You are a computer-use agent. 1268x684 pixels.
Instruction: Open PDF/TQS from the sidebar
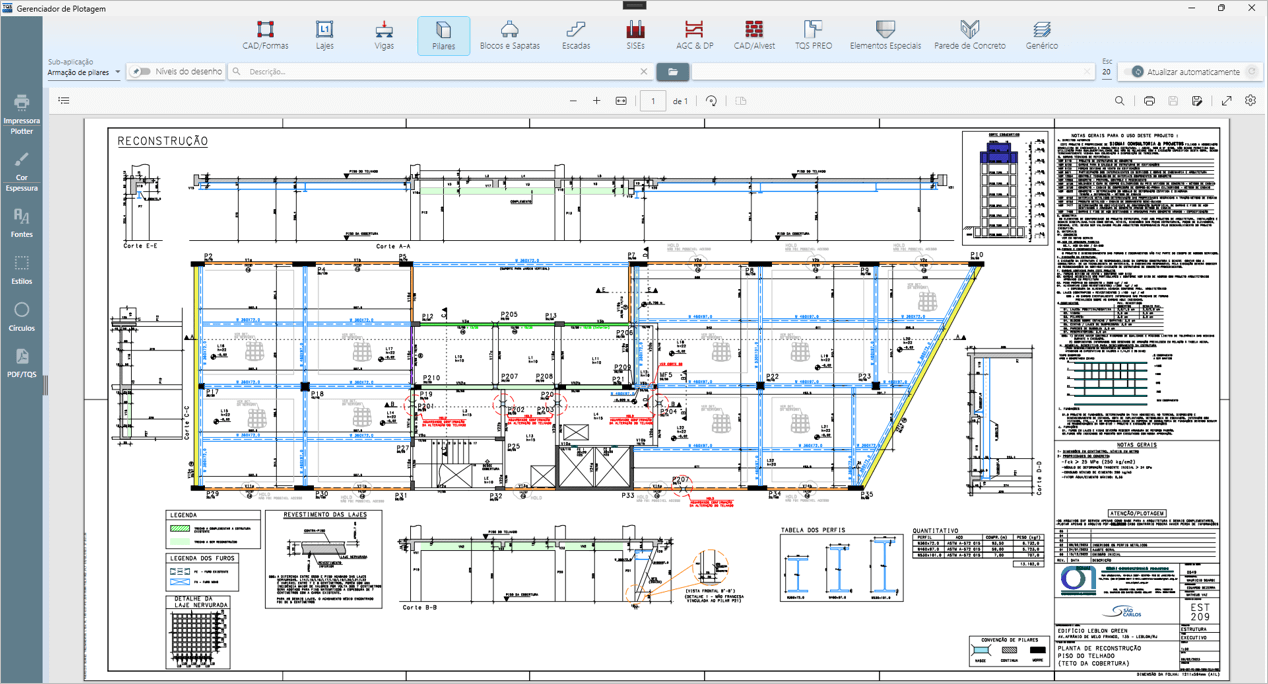tap(21, 362)
